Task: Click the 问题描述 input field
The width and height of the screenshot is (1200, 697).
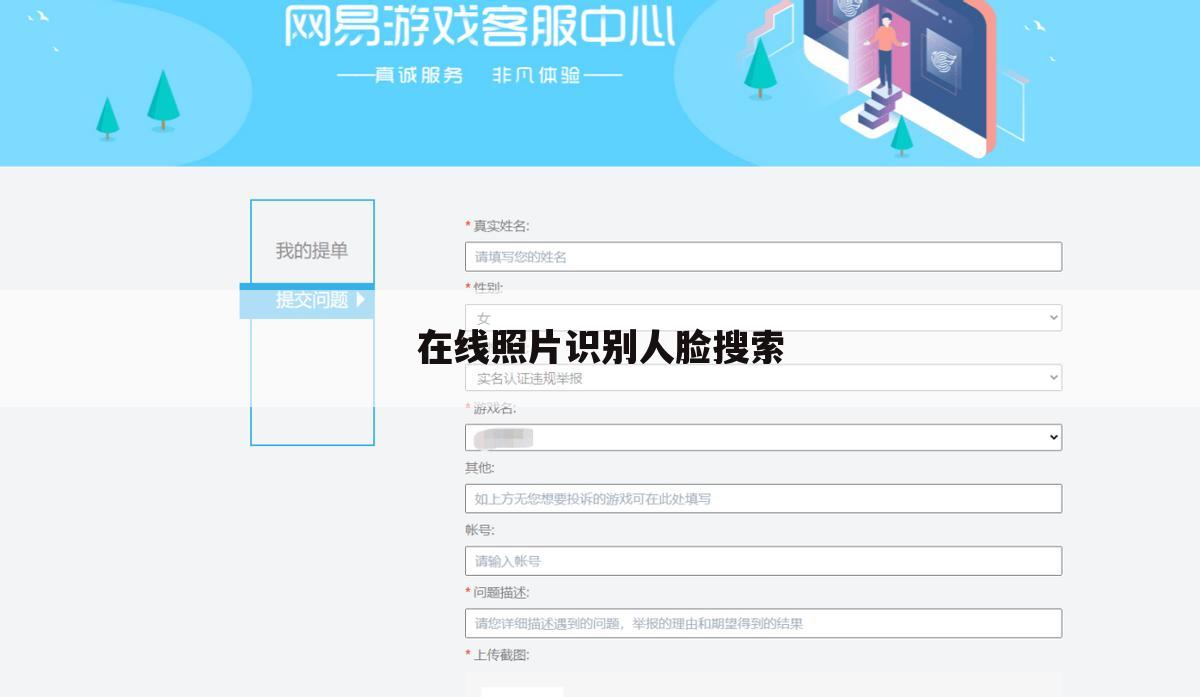Action: pos(763,623)
